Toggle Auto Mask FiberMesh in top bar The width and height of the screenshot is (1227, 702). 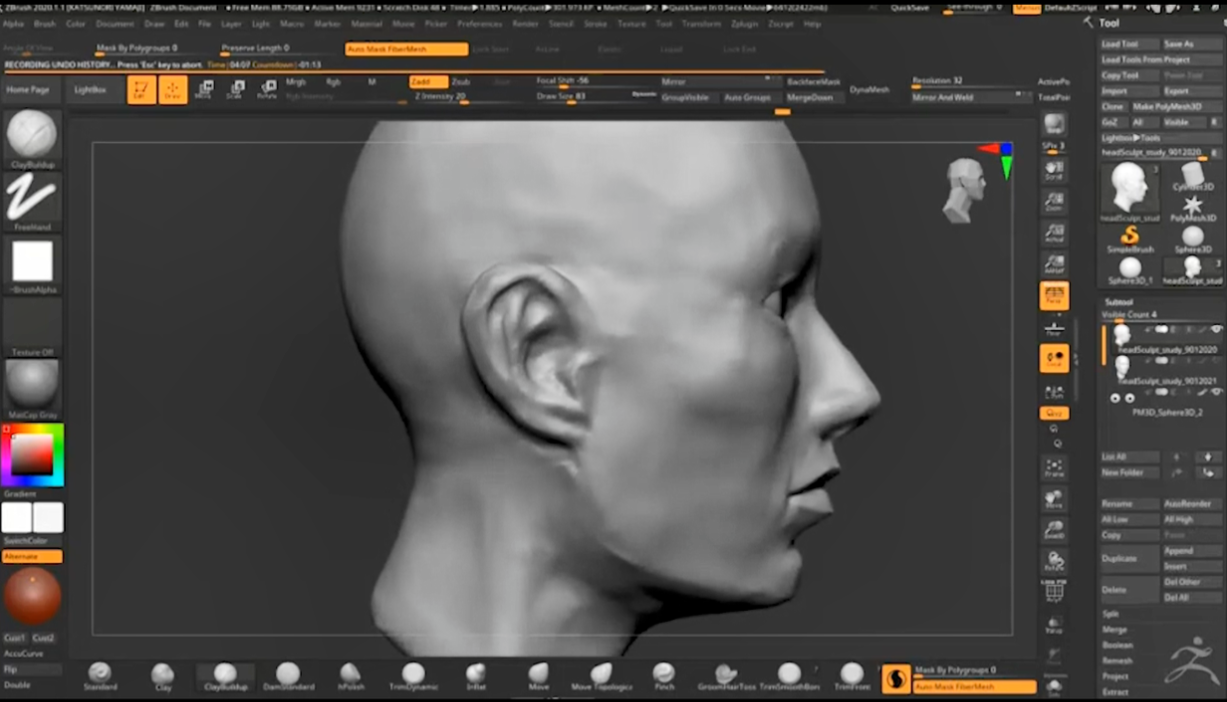pyautogui.click(x=406, y=48)
